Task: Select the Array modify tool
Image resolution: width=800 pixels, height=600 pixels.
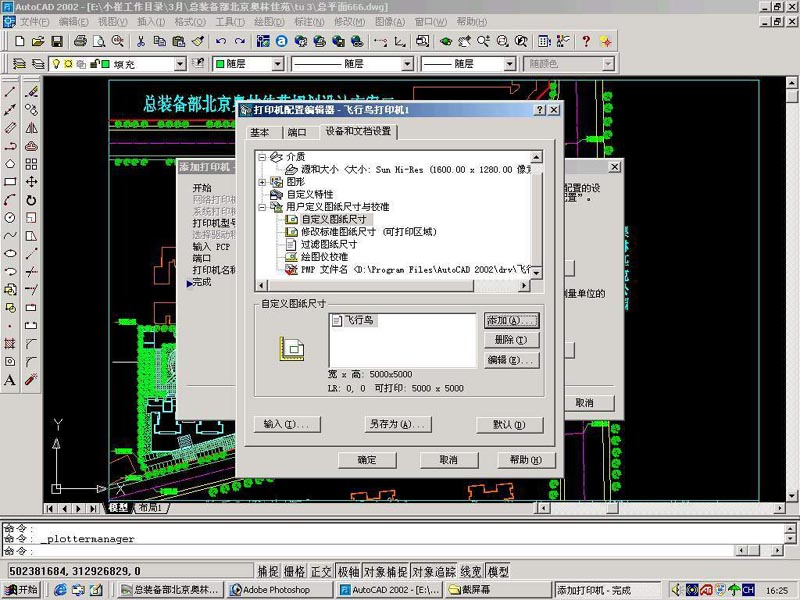Action: [x=31, y=164]
